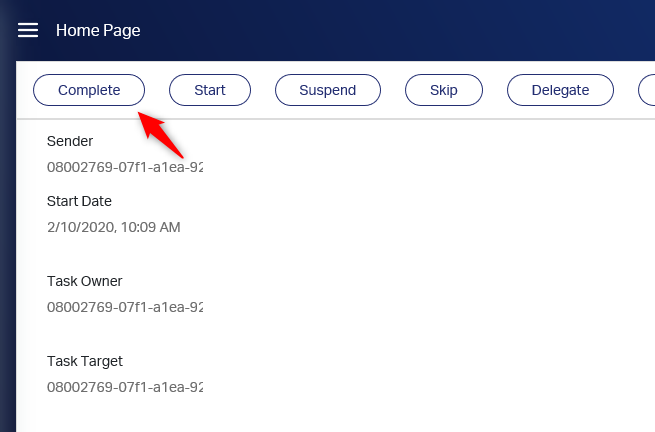
Task: Select the Skip action button
Action: (x=444, y=90)
